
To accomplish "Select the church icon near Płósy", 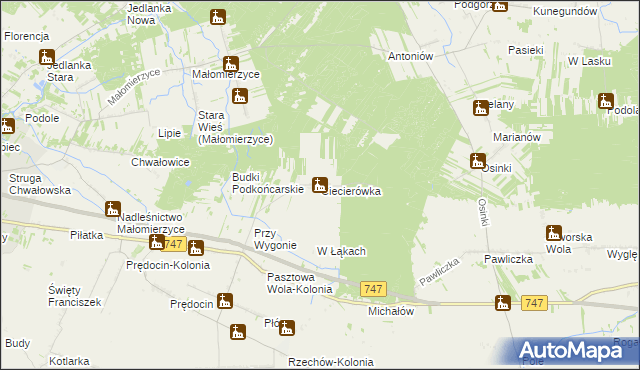I will point(287,328).
